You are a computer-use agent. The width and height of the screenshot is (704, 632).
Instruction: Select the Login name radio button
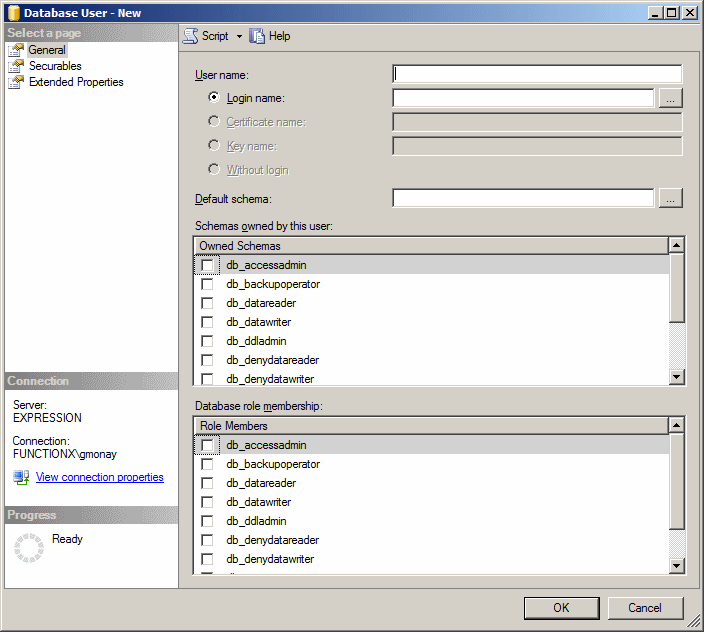(x=214, y=97)
